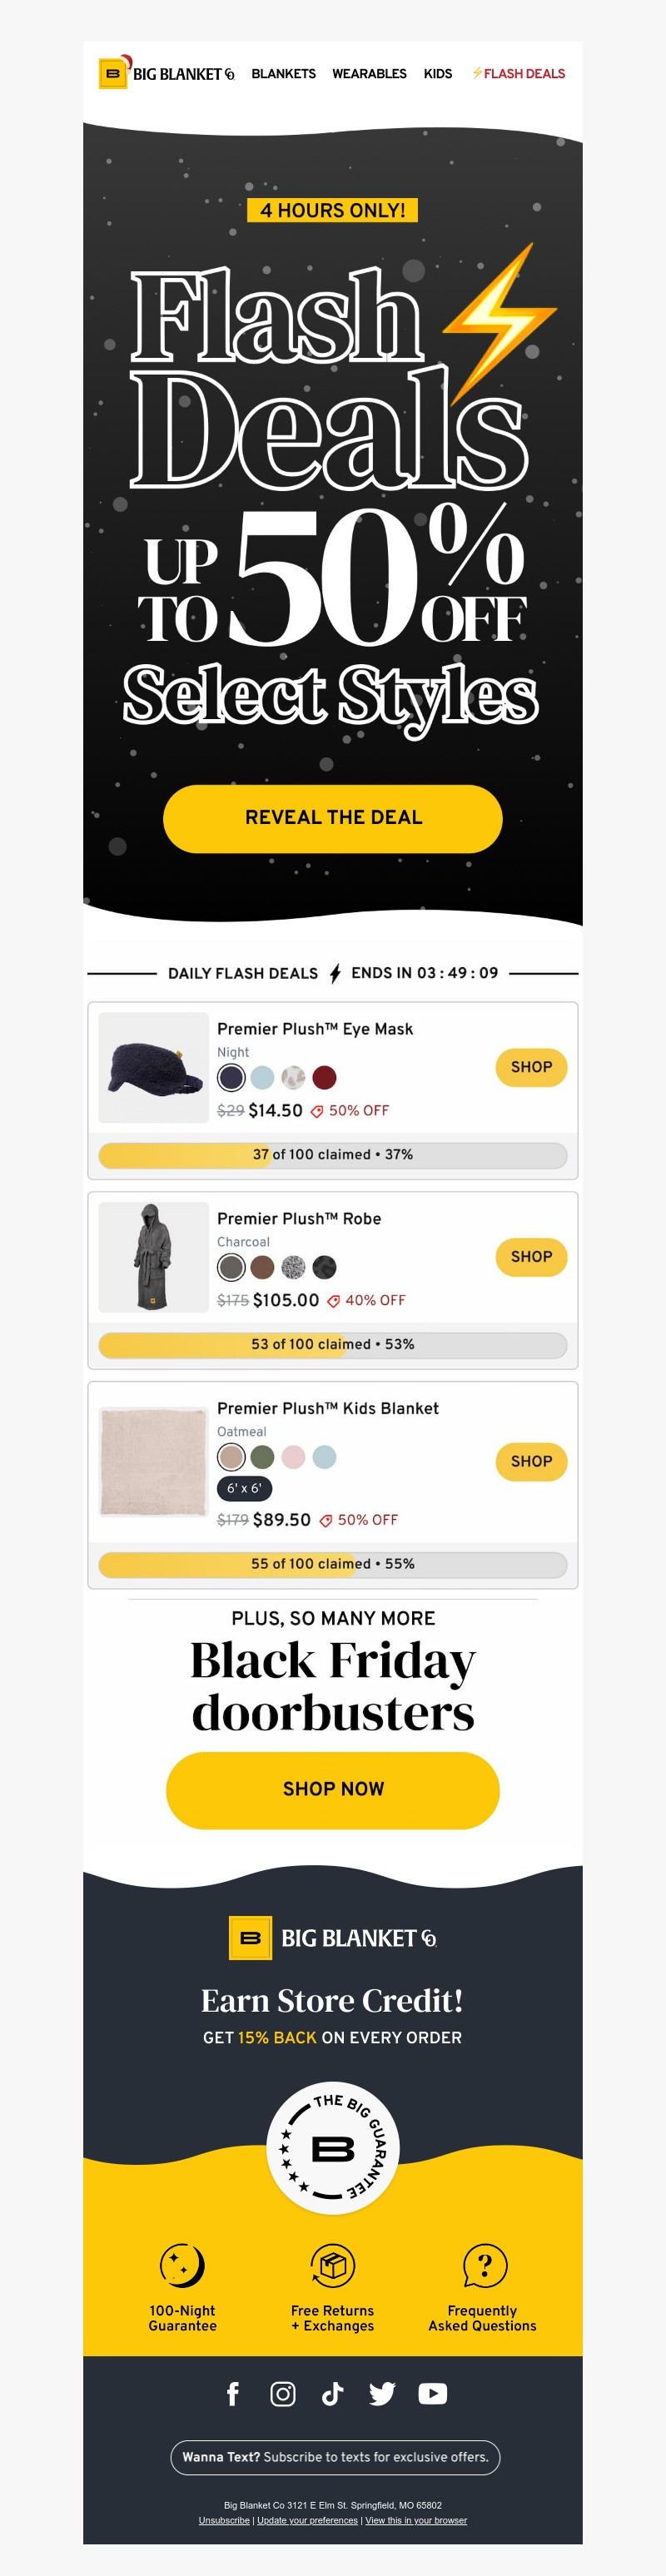Click the Unsubscribe link in footer

tap(224, 2520)
